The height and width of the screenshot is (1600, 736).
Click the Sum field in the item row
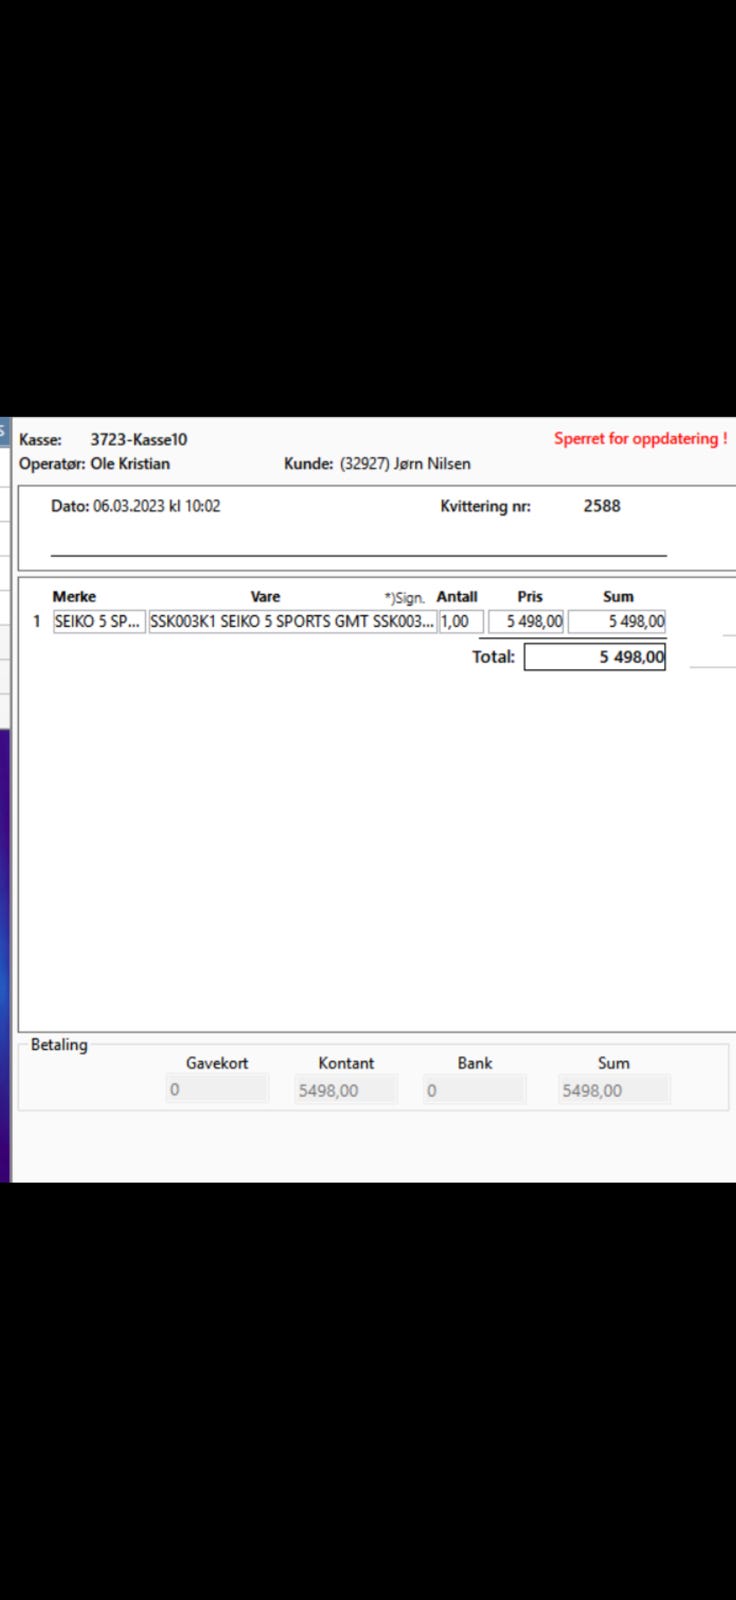[x=617, y=621]
